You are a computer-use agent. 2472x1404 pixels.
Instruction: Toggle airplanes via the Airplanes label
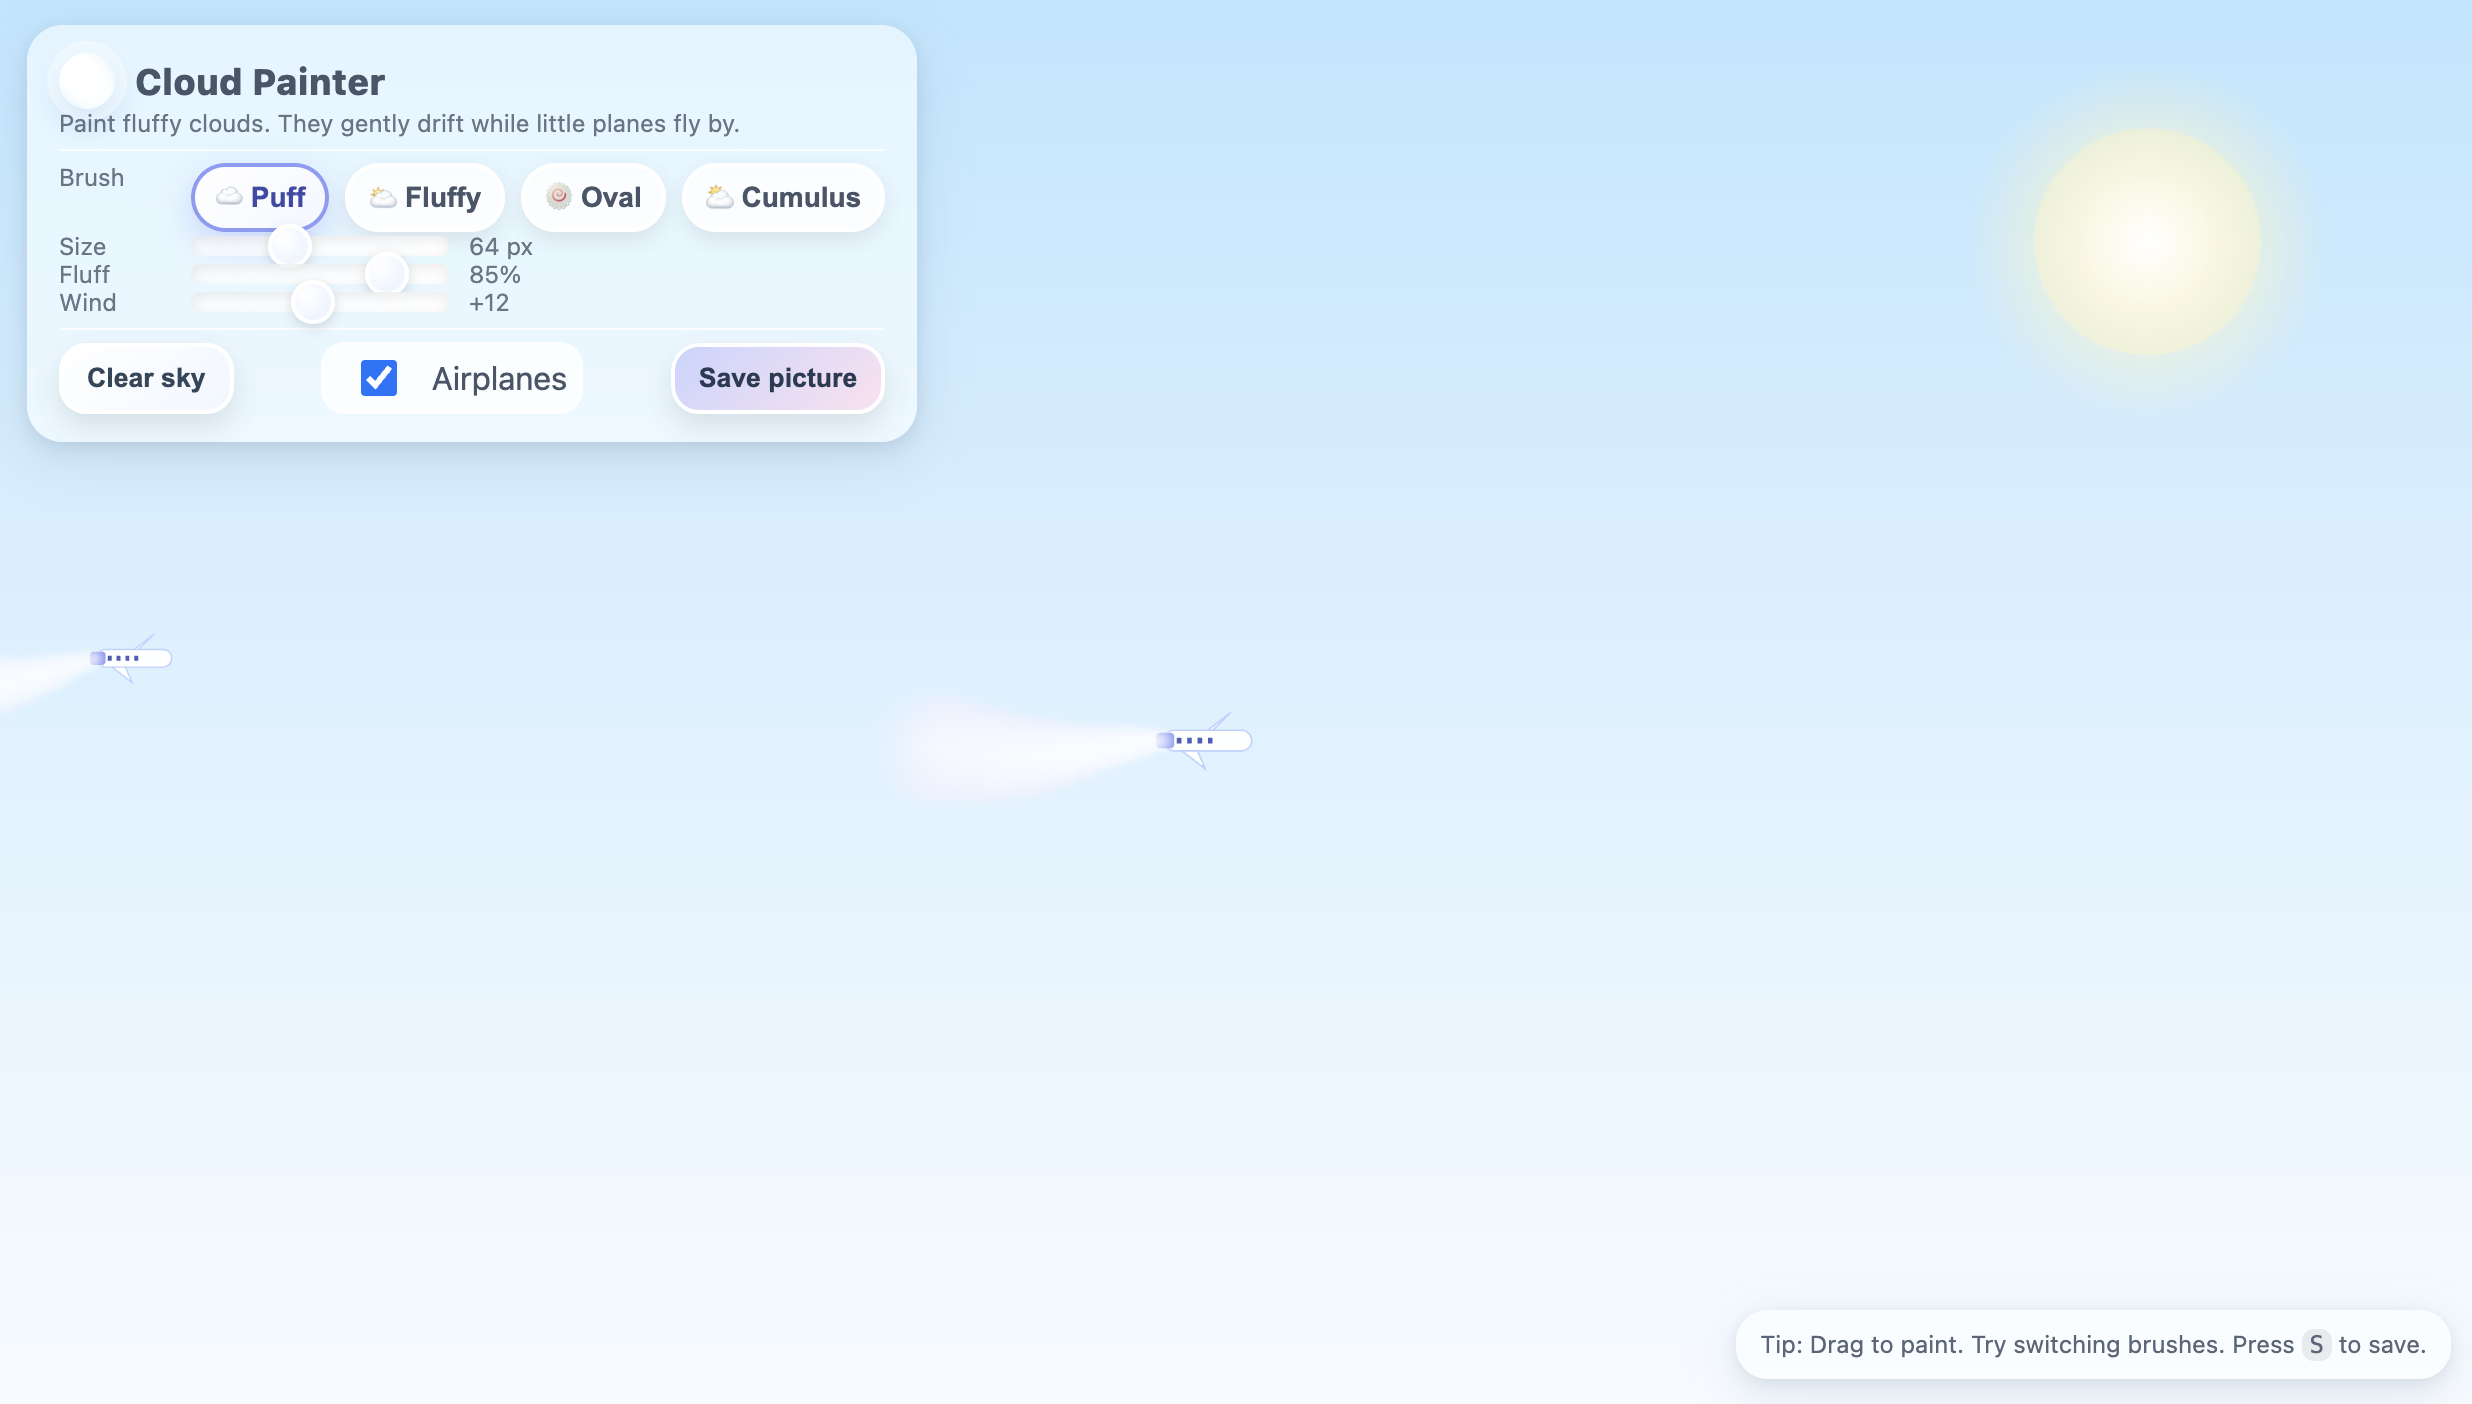pos(499,379)
